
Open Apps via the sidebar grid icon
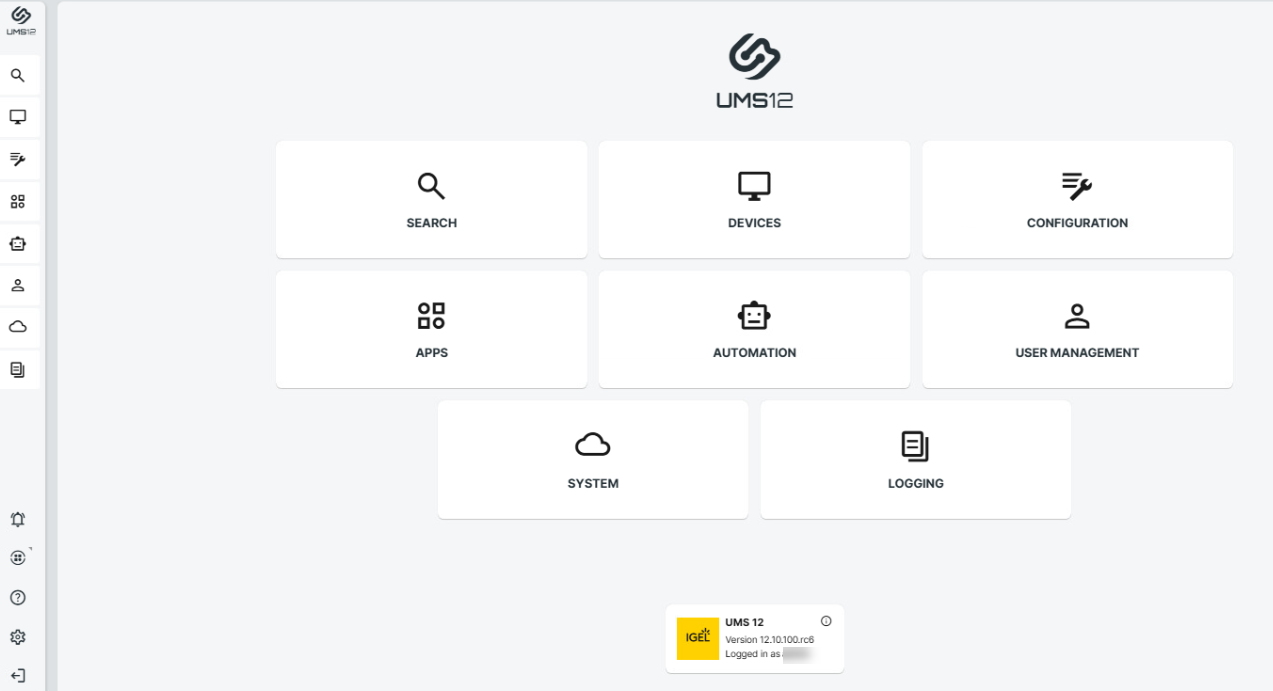coord(18,201)
